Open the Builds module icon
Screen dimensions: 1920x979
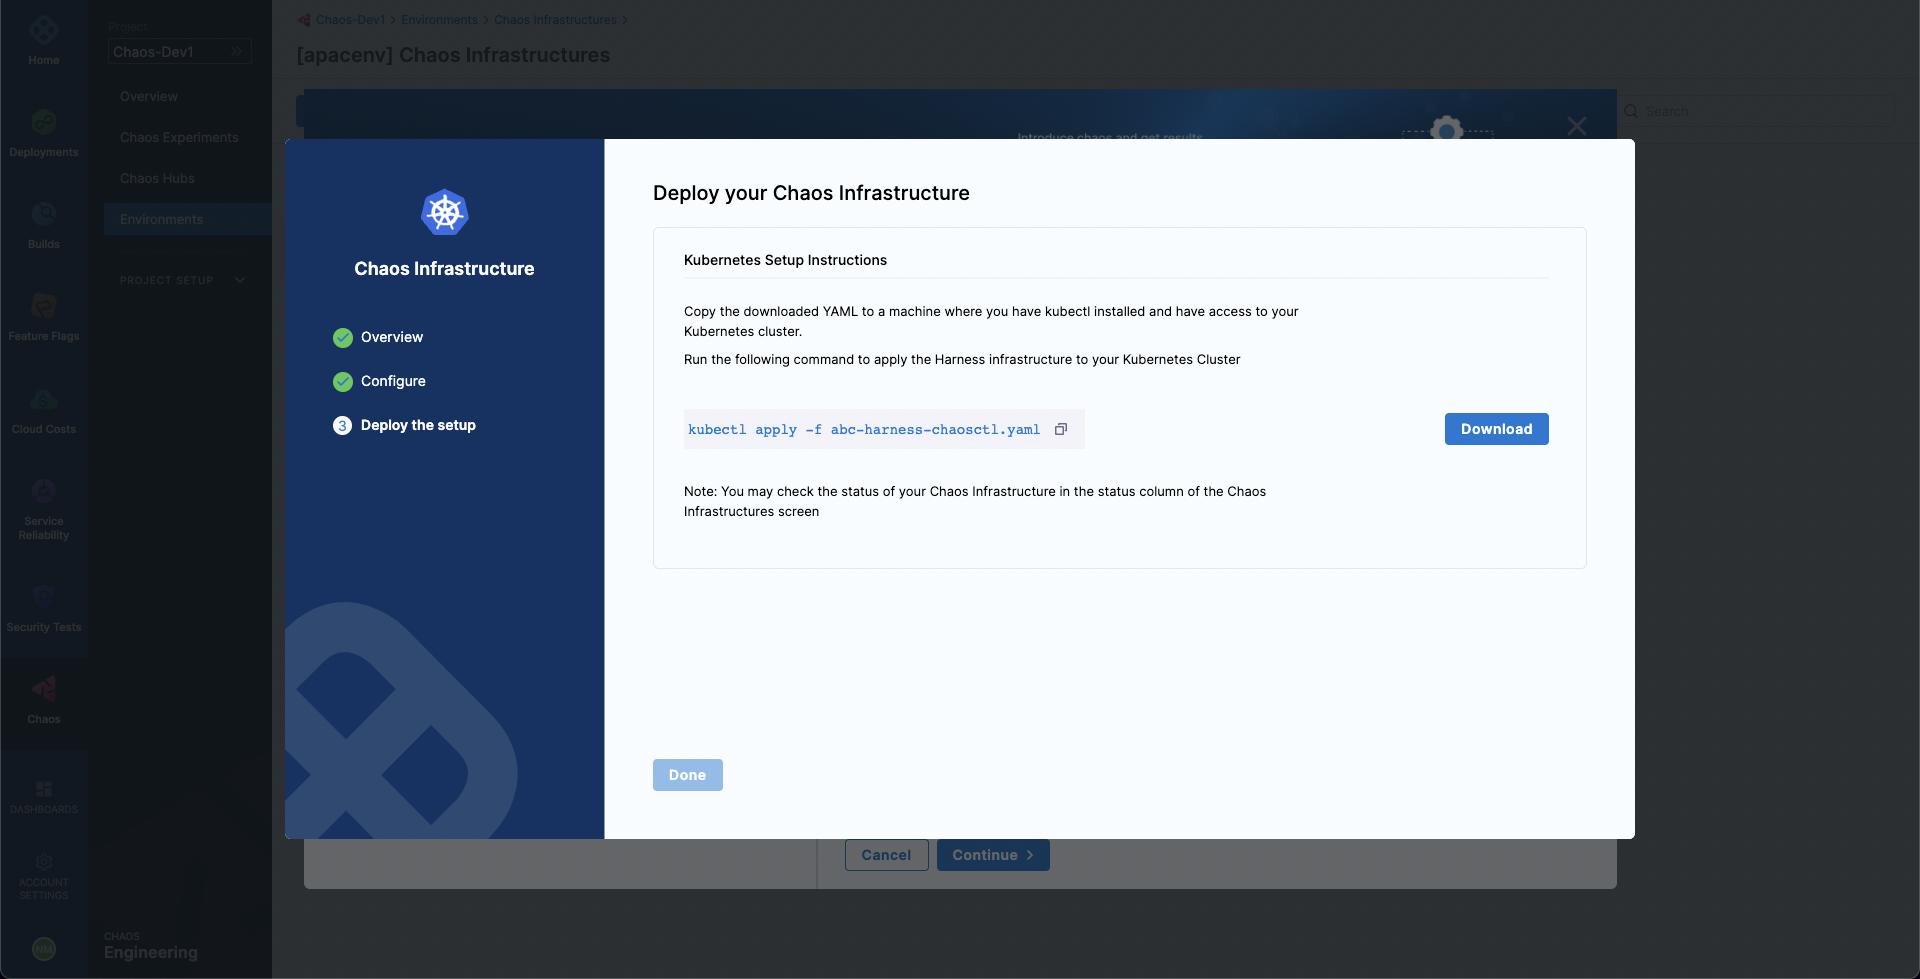point(43,220)
